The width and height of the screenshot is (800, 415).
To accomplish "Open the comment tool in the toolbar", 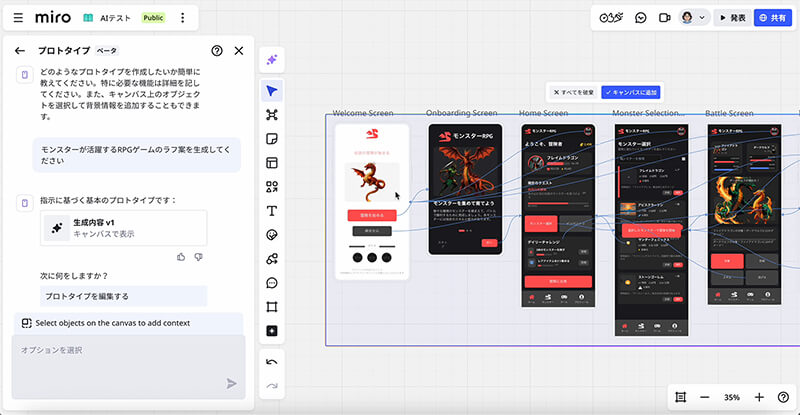I will pyautogui.click(x=272, y=283).
